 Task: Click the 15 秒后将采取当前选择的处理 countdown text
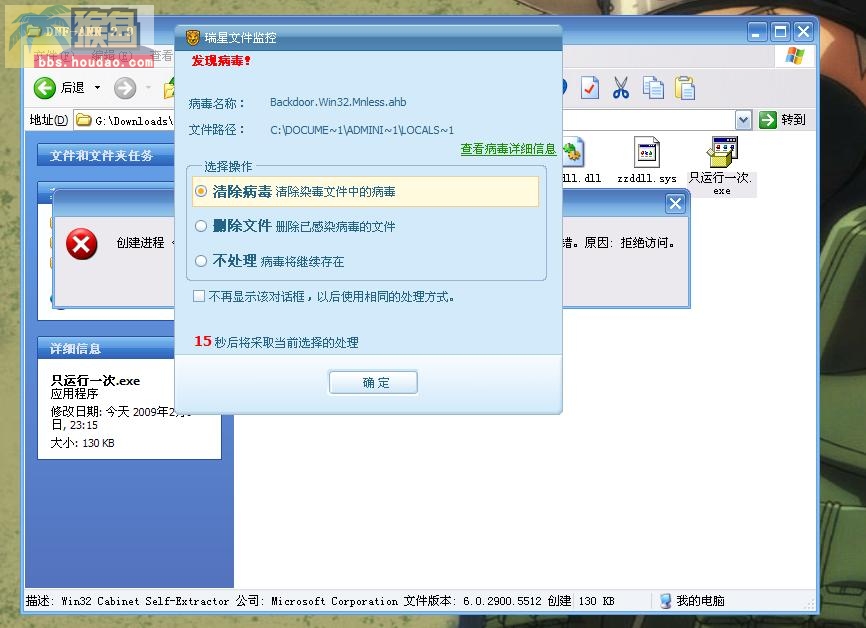pos(276,342)
